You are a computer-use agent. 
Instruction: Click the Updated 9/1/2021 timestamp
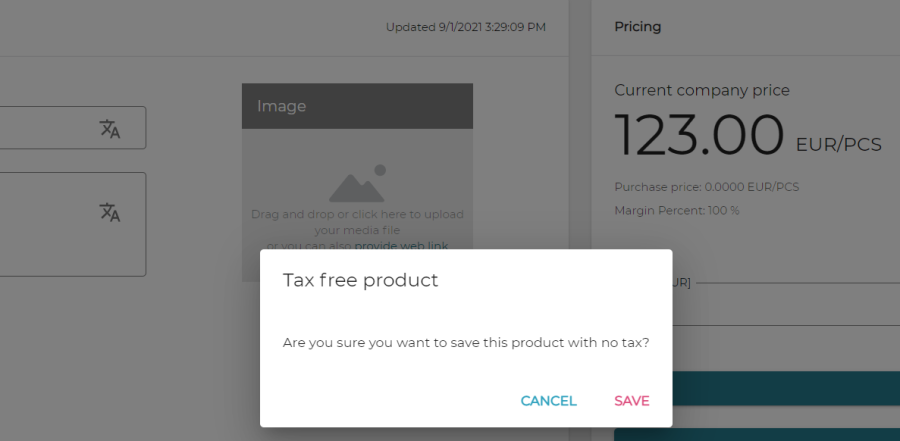(x=466, y=27)
